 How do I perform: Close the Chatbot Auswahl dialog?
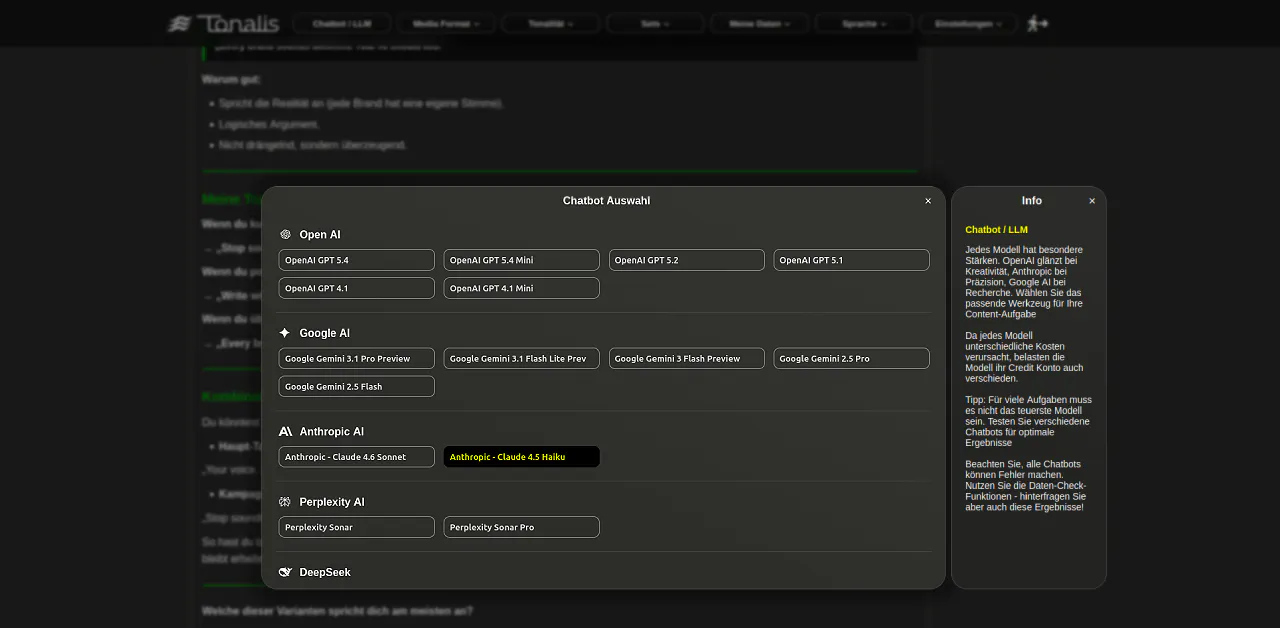(x=928, y=201)
